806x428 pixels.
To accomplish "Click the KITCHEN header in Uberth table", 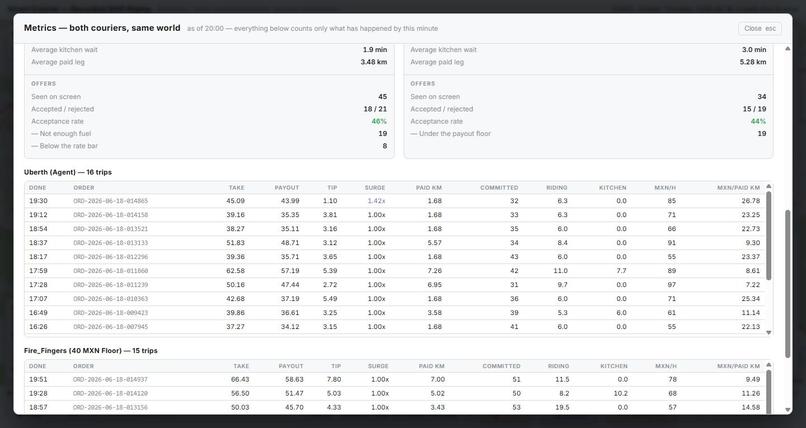I will [x=613, y=188].
